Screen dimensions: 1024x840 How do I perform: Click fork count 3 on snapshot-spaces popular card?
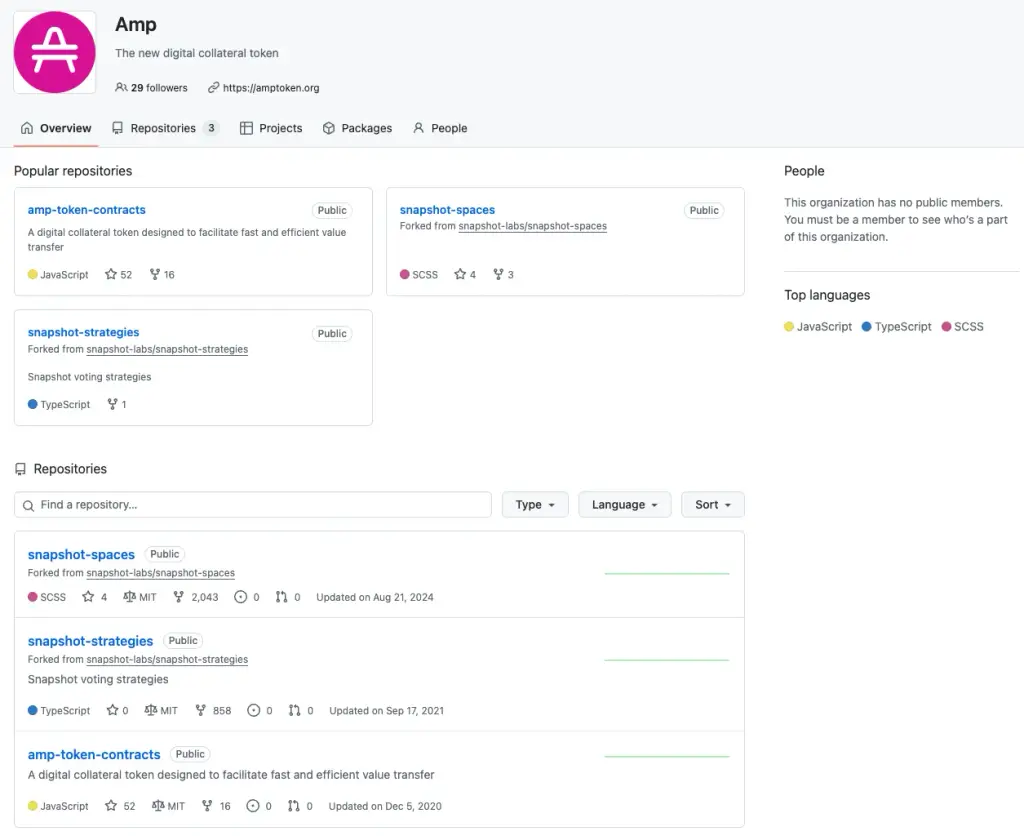tap(504, 274)
